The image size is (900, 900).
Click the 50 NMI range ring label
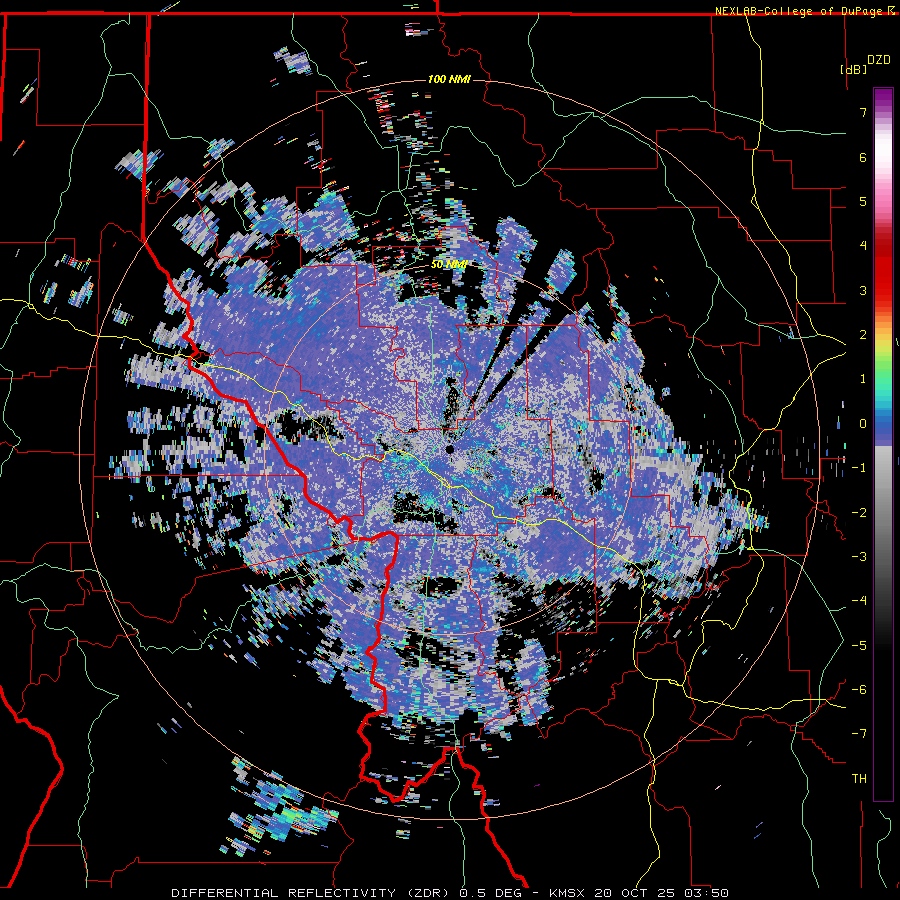click(x=448, y=264)
